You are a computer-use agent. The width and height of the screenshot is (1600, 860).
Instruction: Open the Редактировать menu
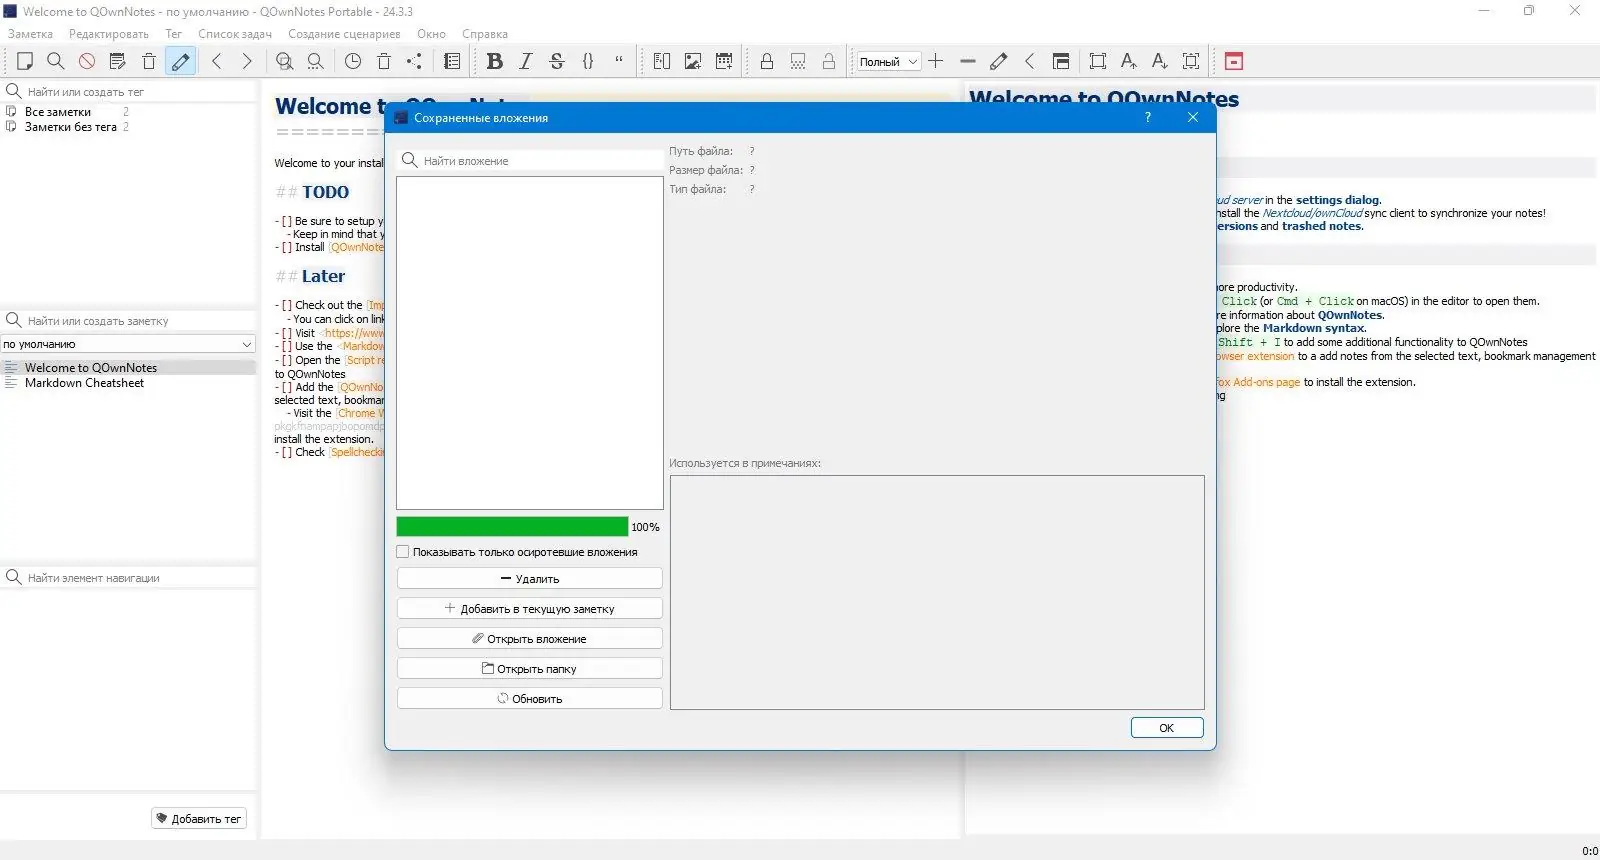(109, 34)
